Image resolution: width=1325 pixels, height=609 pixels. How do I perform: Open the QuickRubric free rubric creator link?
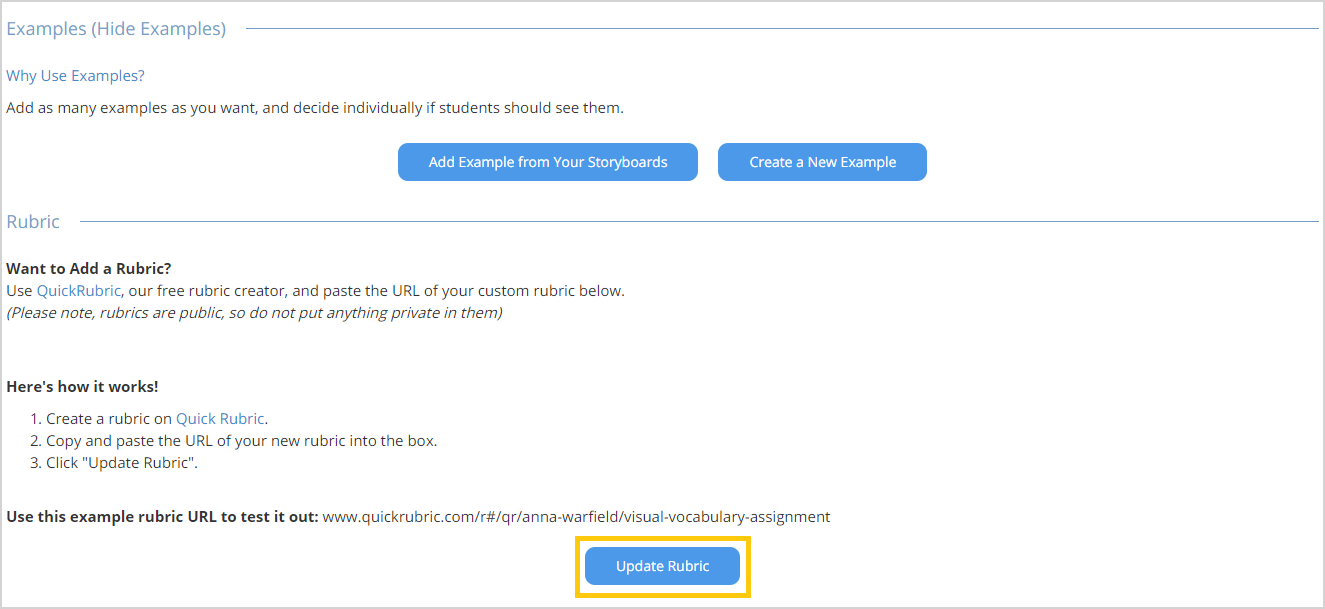pyautogui.click(x=78, y=291)
